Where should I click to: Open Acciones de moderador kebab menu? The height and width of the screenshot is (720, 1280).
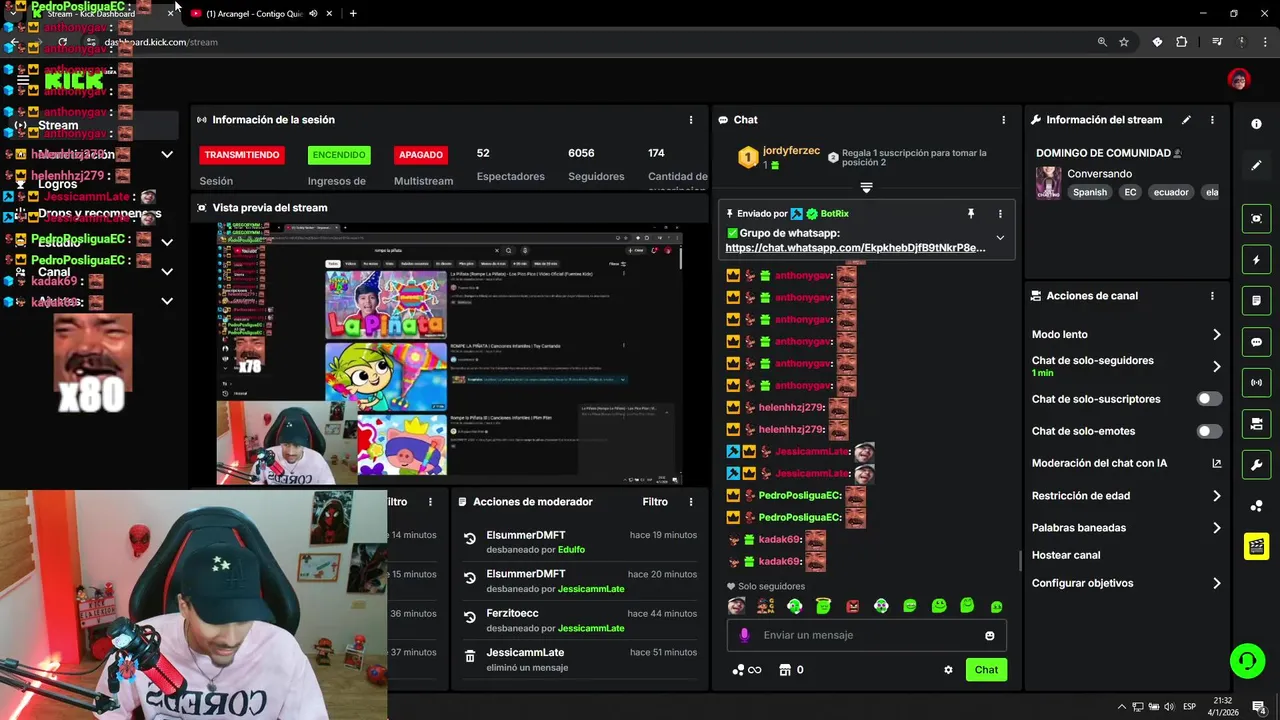coord(691,502)
